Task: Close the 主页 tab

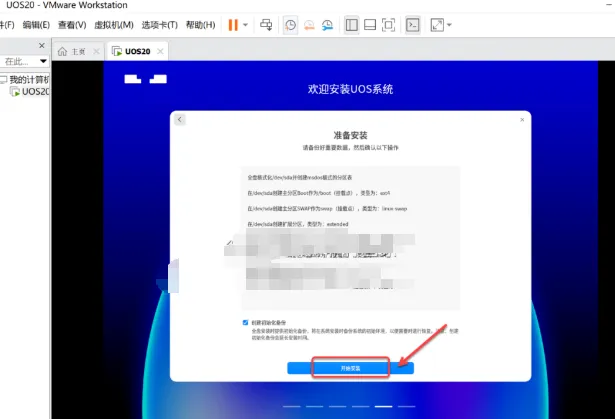Action: pyautogui.click(x=96, y=51)
